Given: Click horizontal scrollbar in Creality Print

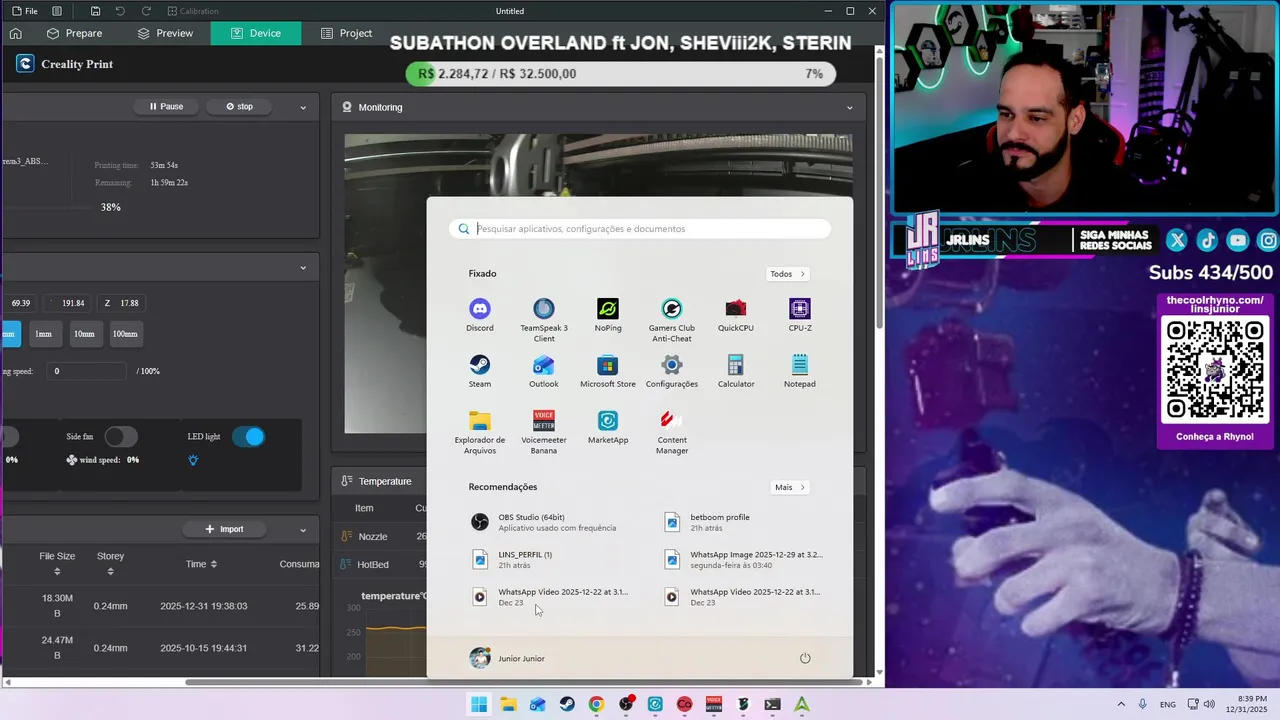Looking at the screenshot, I should (x=524, y=682).
